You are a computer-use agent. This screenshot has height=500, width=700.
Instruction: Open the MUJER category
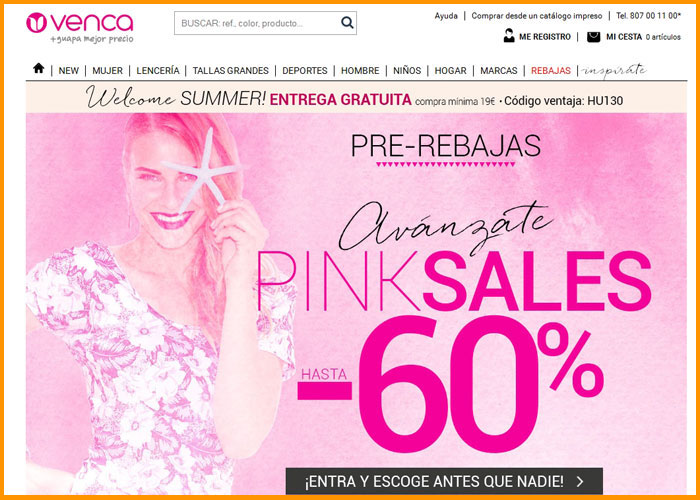108,71
